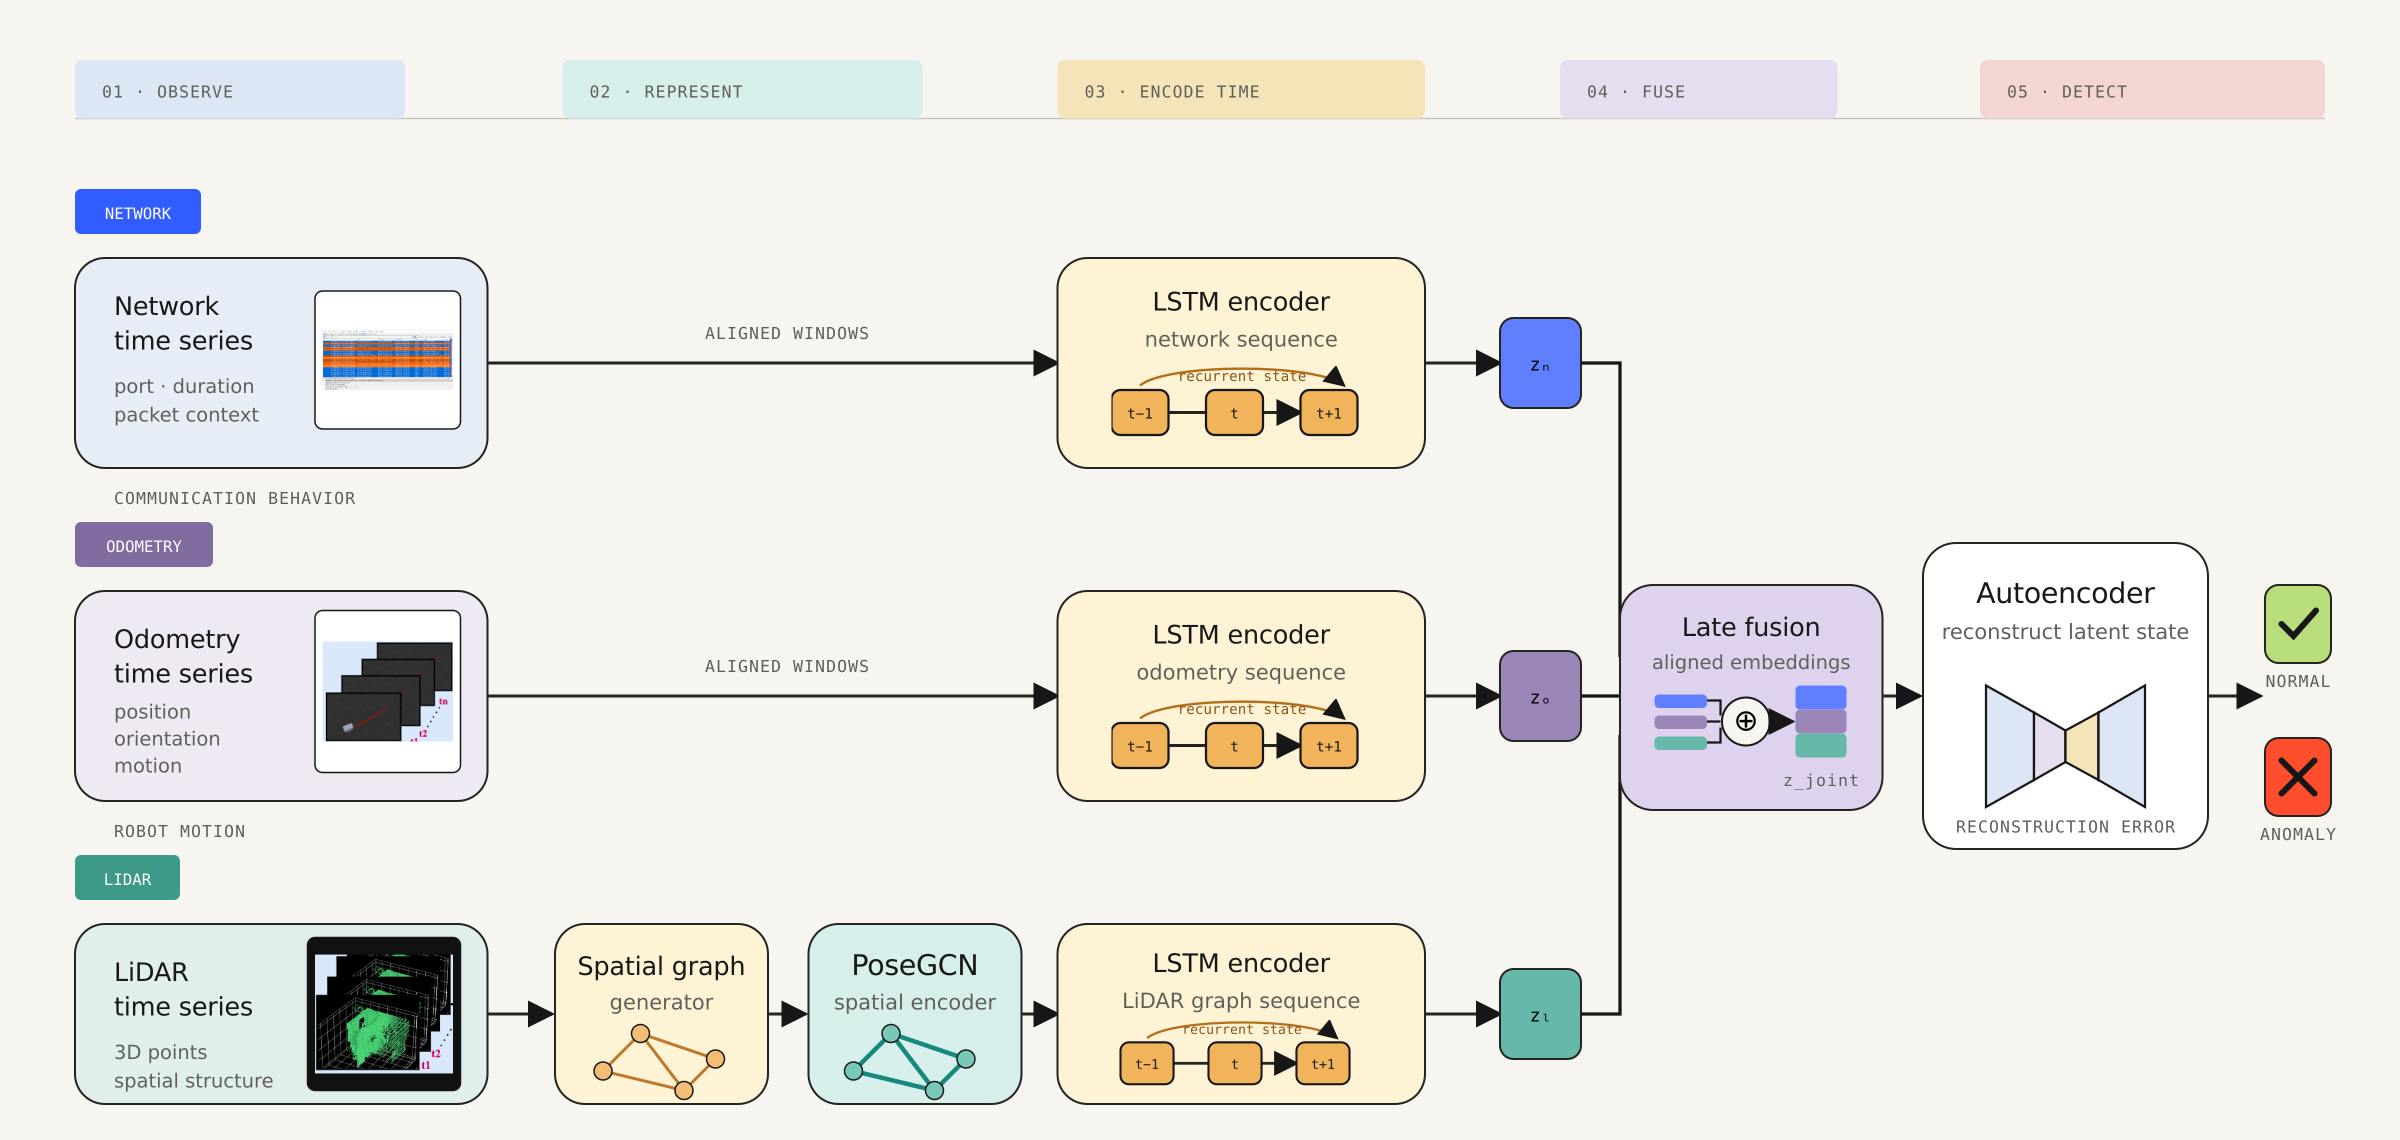This screenshot has height=1140, width=2400.
Task: Click the t-1 cell in network LSTM
Action: (1140, 413)
